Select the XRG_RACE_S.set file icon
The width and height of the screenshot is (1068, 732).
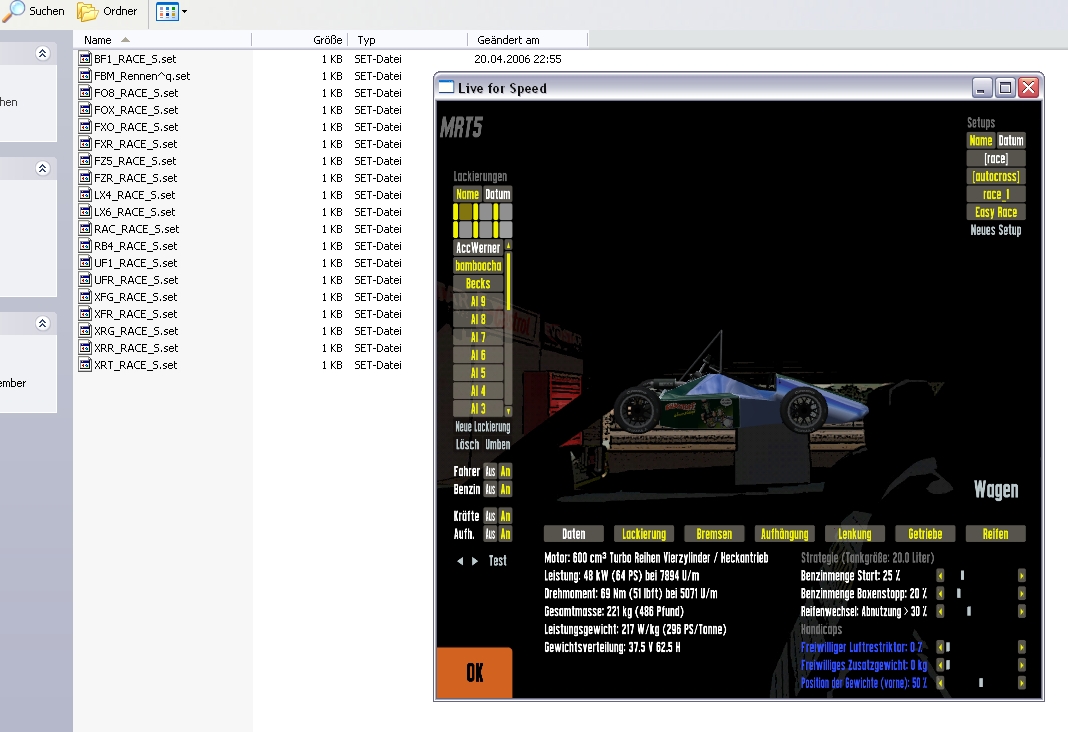click(85, 331)
